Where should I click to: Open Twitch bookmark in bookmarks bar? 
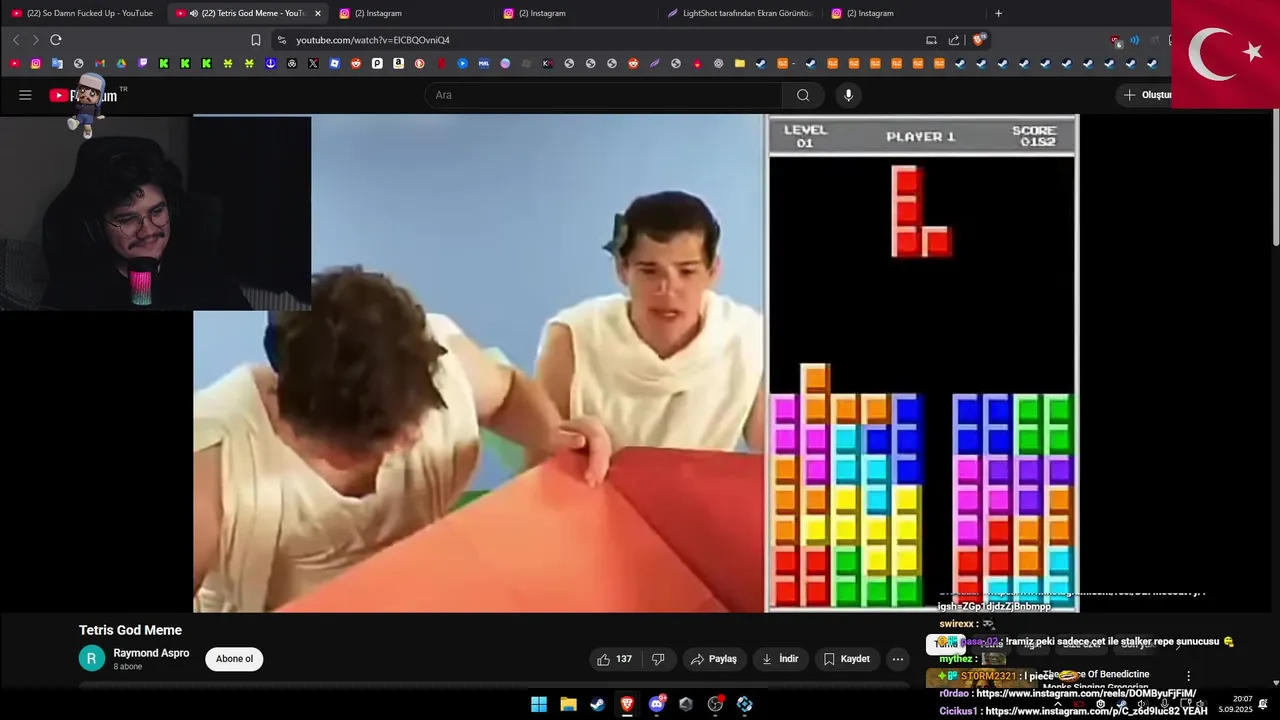click(x=143, y=63)
